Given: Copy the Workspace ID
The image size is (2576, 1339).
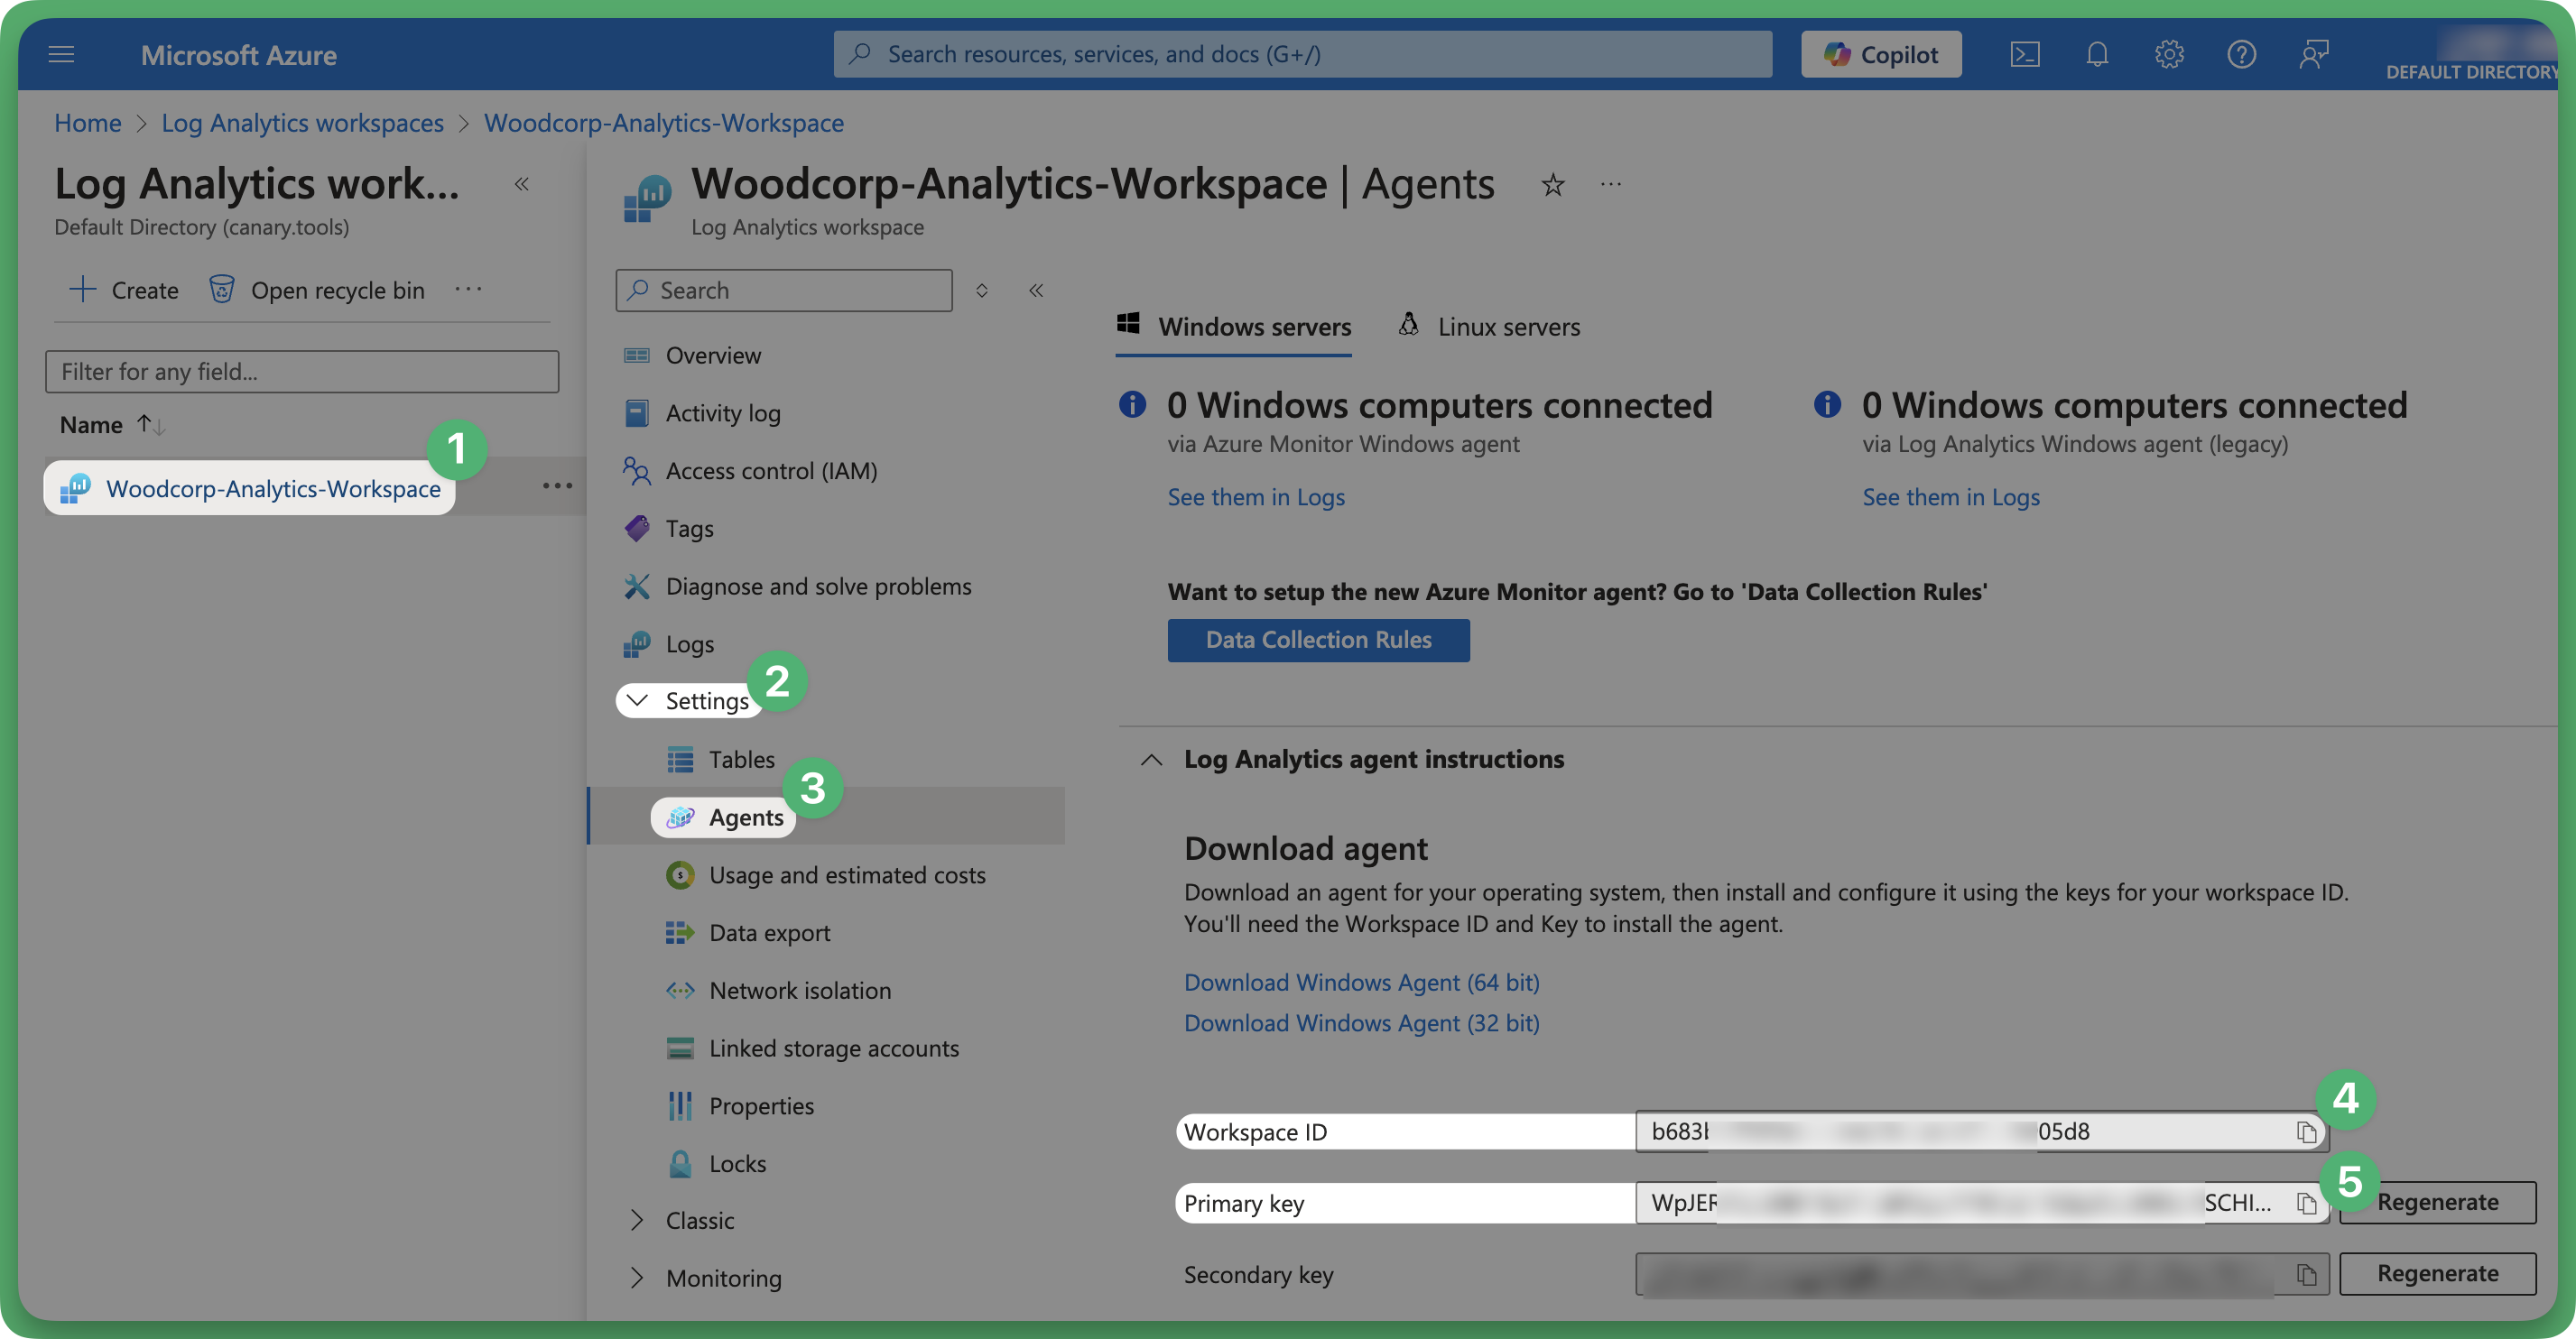Looking at the screenshot, I should point(2306,1132).
